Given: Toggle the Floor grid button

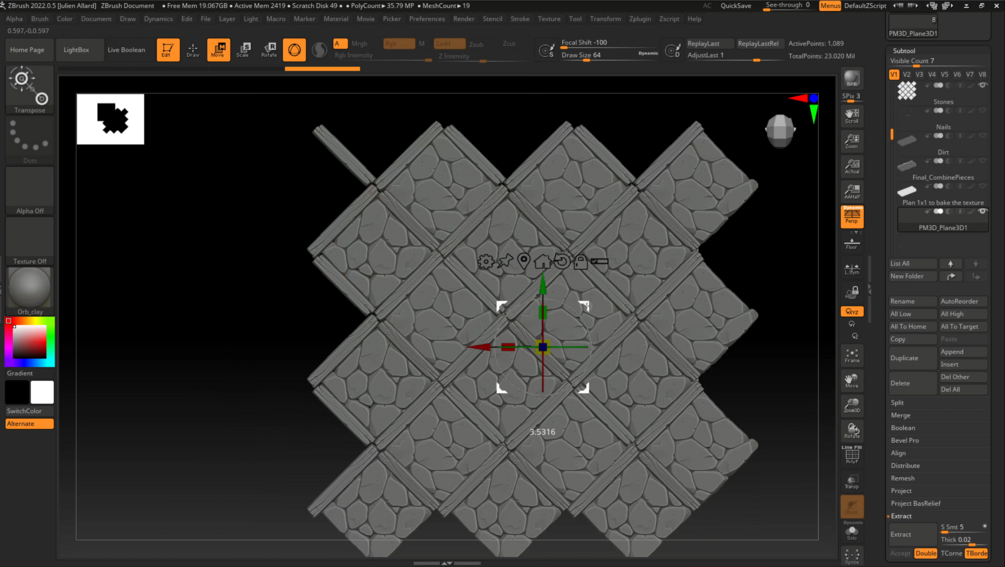Looking at the screenshot, I should [852, 243].
